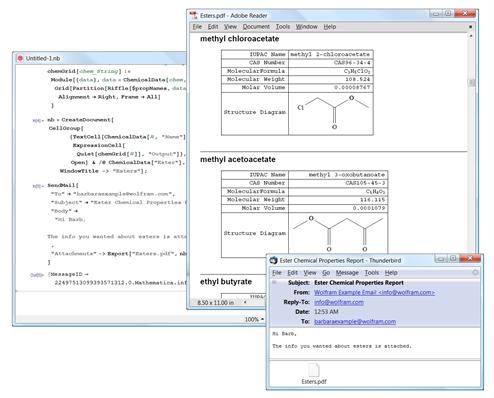494x398 pixels.
Task: Click the Thunderbird icon in the email title bar
Action: click(274, 260)
